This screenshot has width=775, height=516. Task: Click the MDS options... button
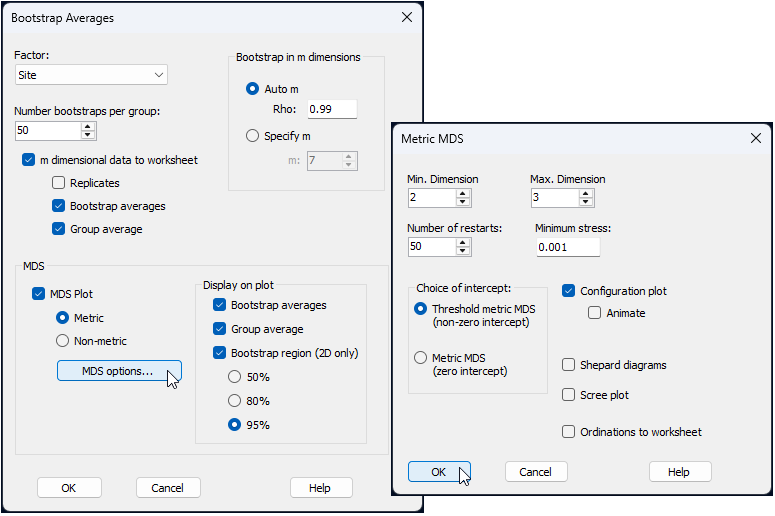point(119,371)
